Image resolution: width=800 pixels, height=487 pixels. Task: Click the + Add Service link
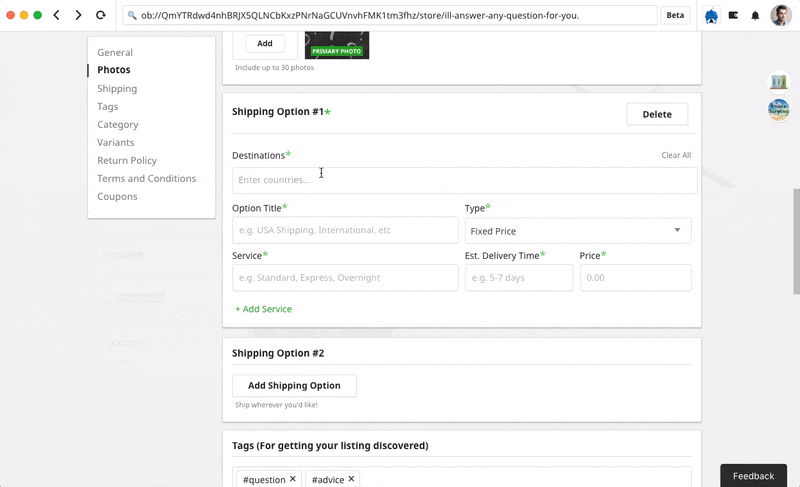(x=264, y=309)
